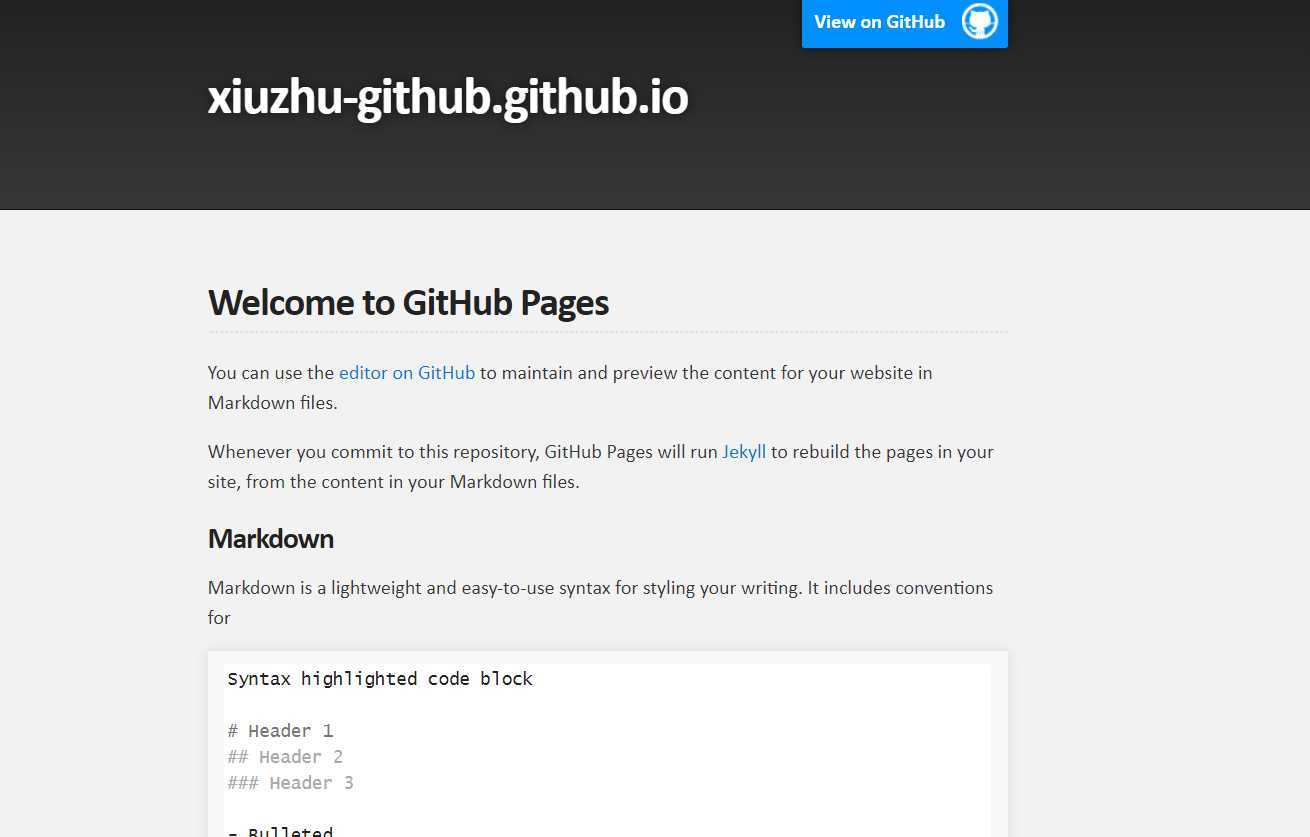Click the GitHub octocat icon
This screenshot has height=837, width=1310.
tap(980, 21)
